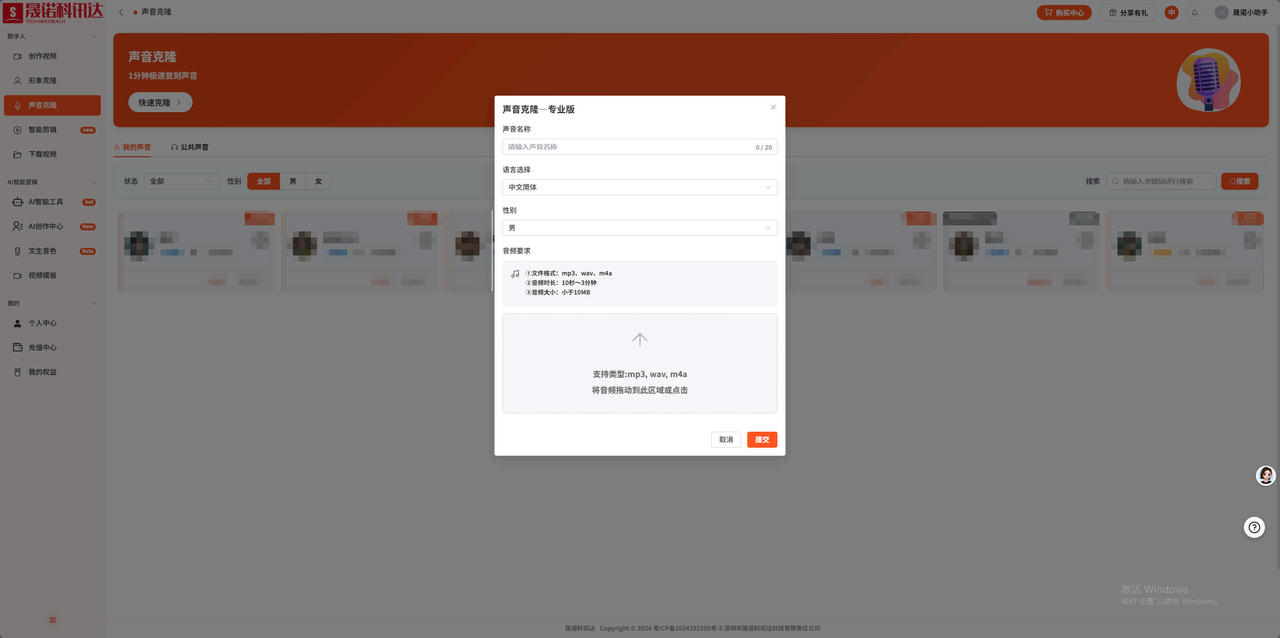Viewport: 1280px width, 638px height.
Task: Collapse the 我的 sidebar section
Action: click(x=94, y=303)
